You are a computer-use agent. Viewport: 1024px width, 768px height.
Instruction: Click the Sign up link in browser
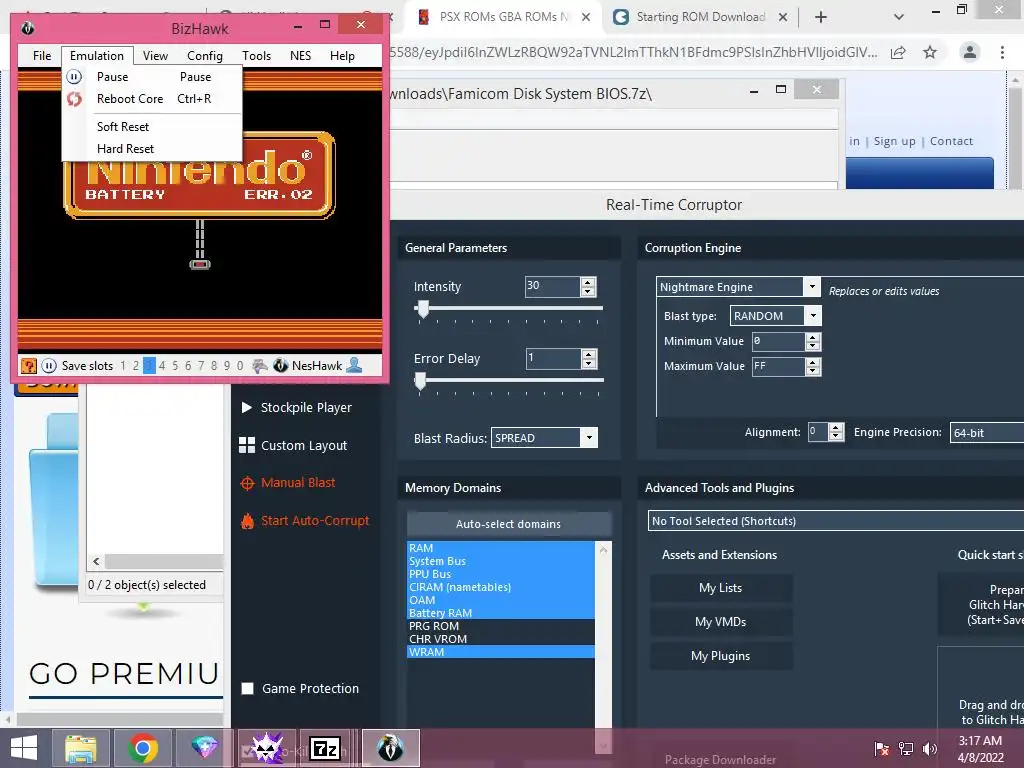(894, 141)
